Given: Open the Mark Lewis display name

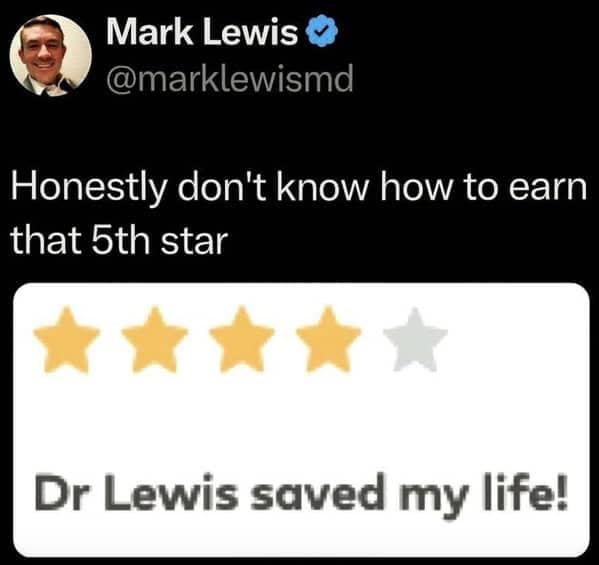Looking at the screenshot, I should [202, 32].
